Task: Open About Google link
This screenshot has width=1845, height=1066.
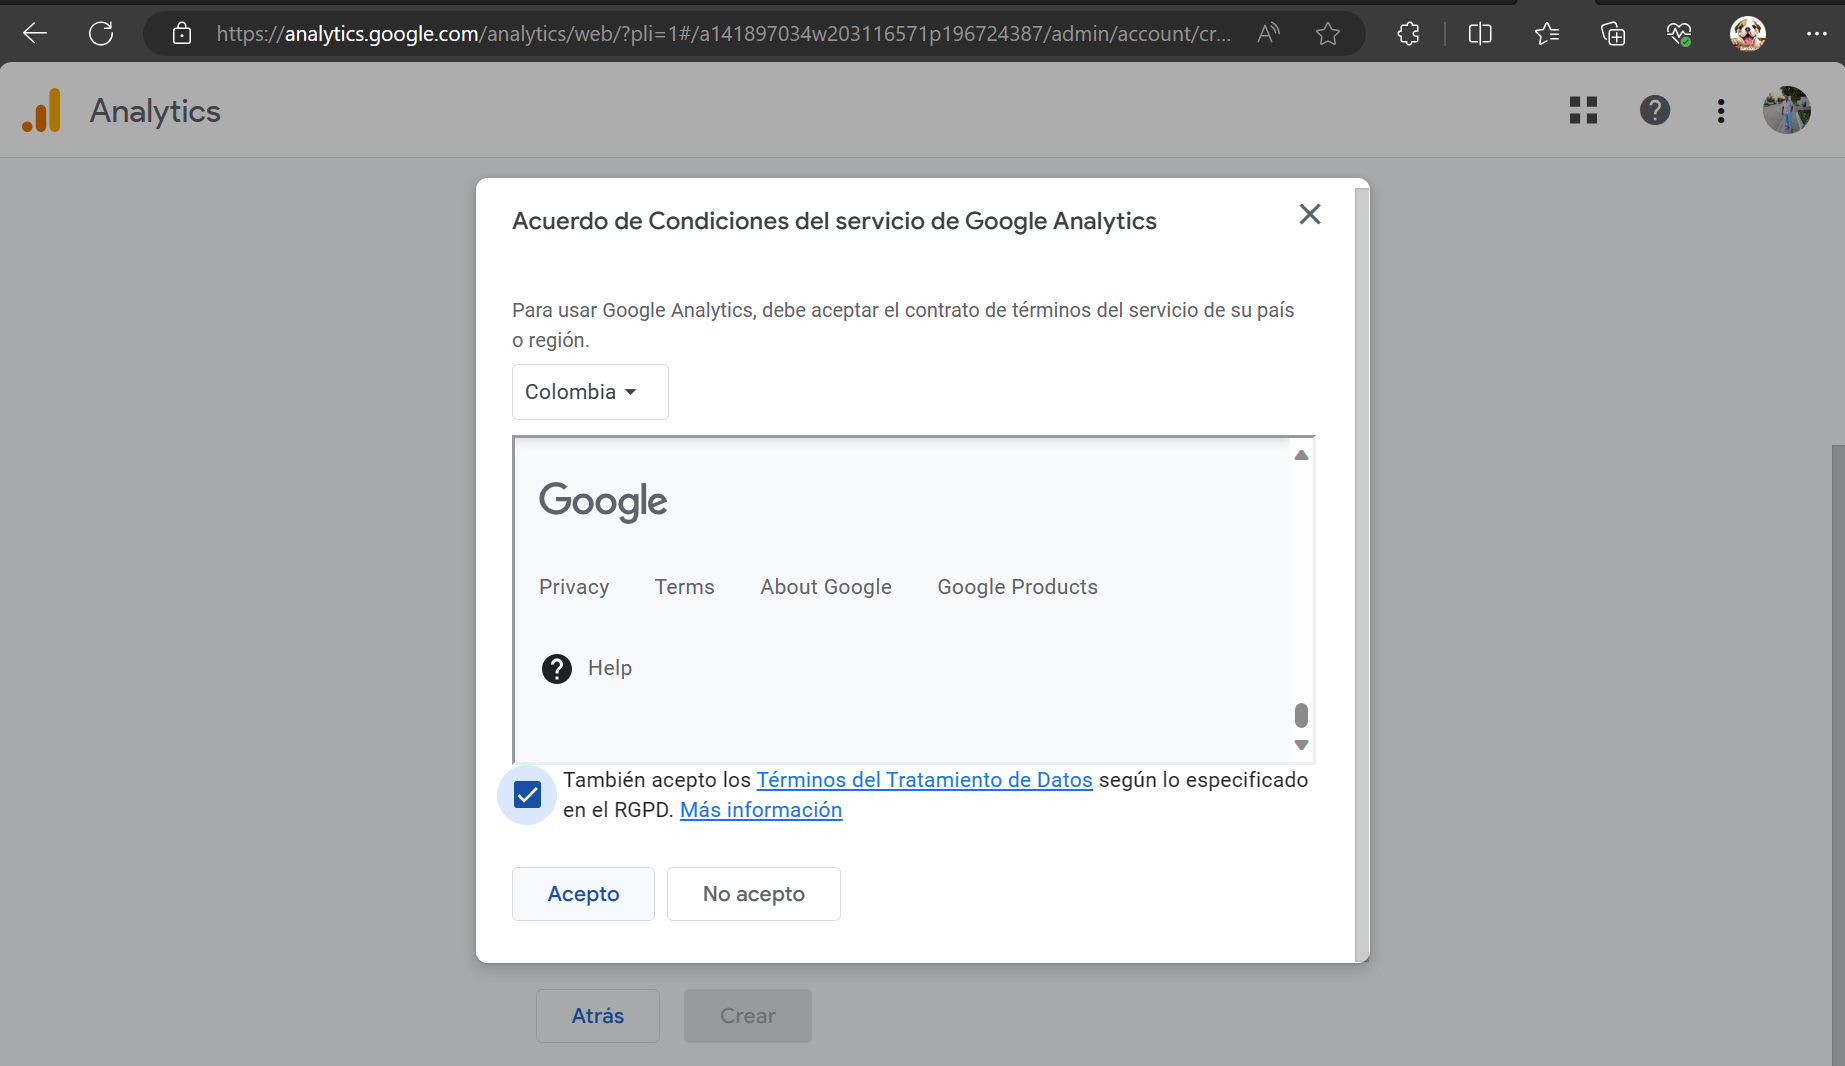Action: [x=826, y=587]
